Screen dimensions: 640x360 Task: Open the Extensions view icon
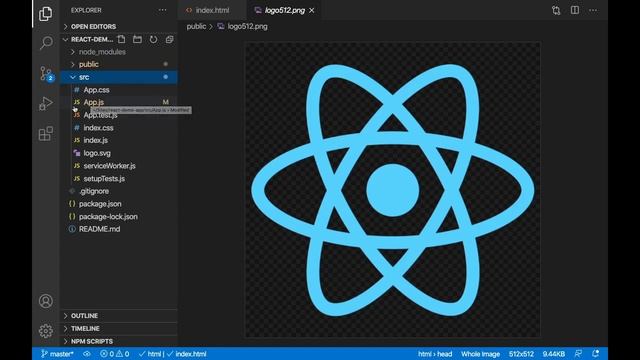[x=46, y=133]
